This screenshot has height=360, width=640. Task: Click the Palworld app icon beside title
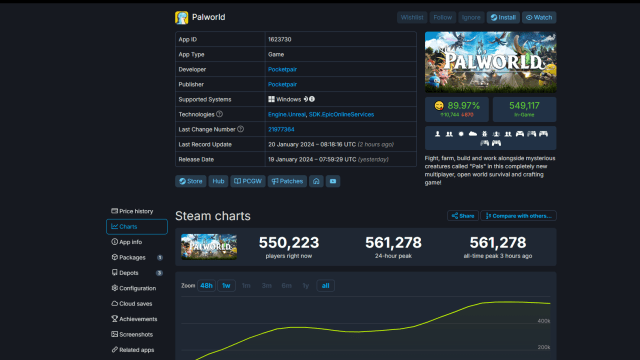click(182, 18)
